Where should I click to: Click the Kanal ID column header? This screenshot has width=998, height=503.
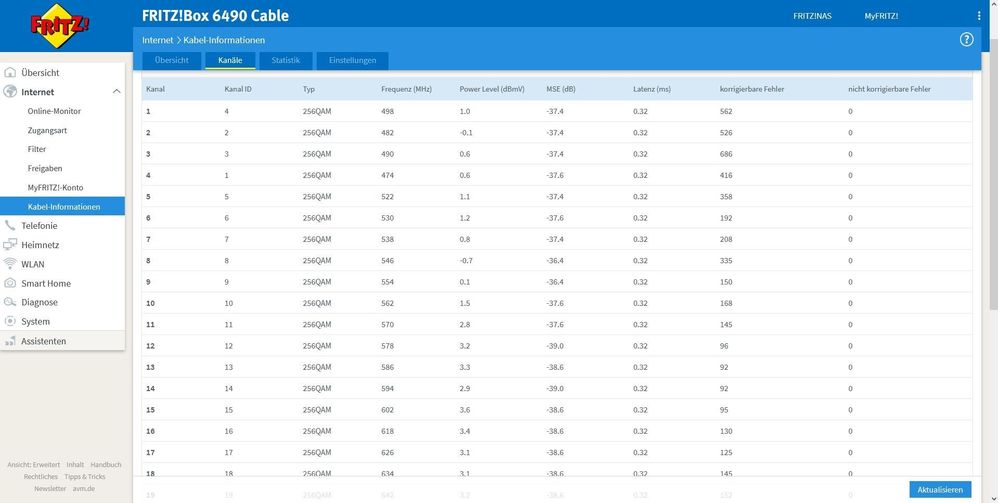[238, 89]
